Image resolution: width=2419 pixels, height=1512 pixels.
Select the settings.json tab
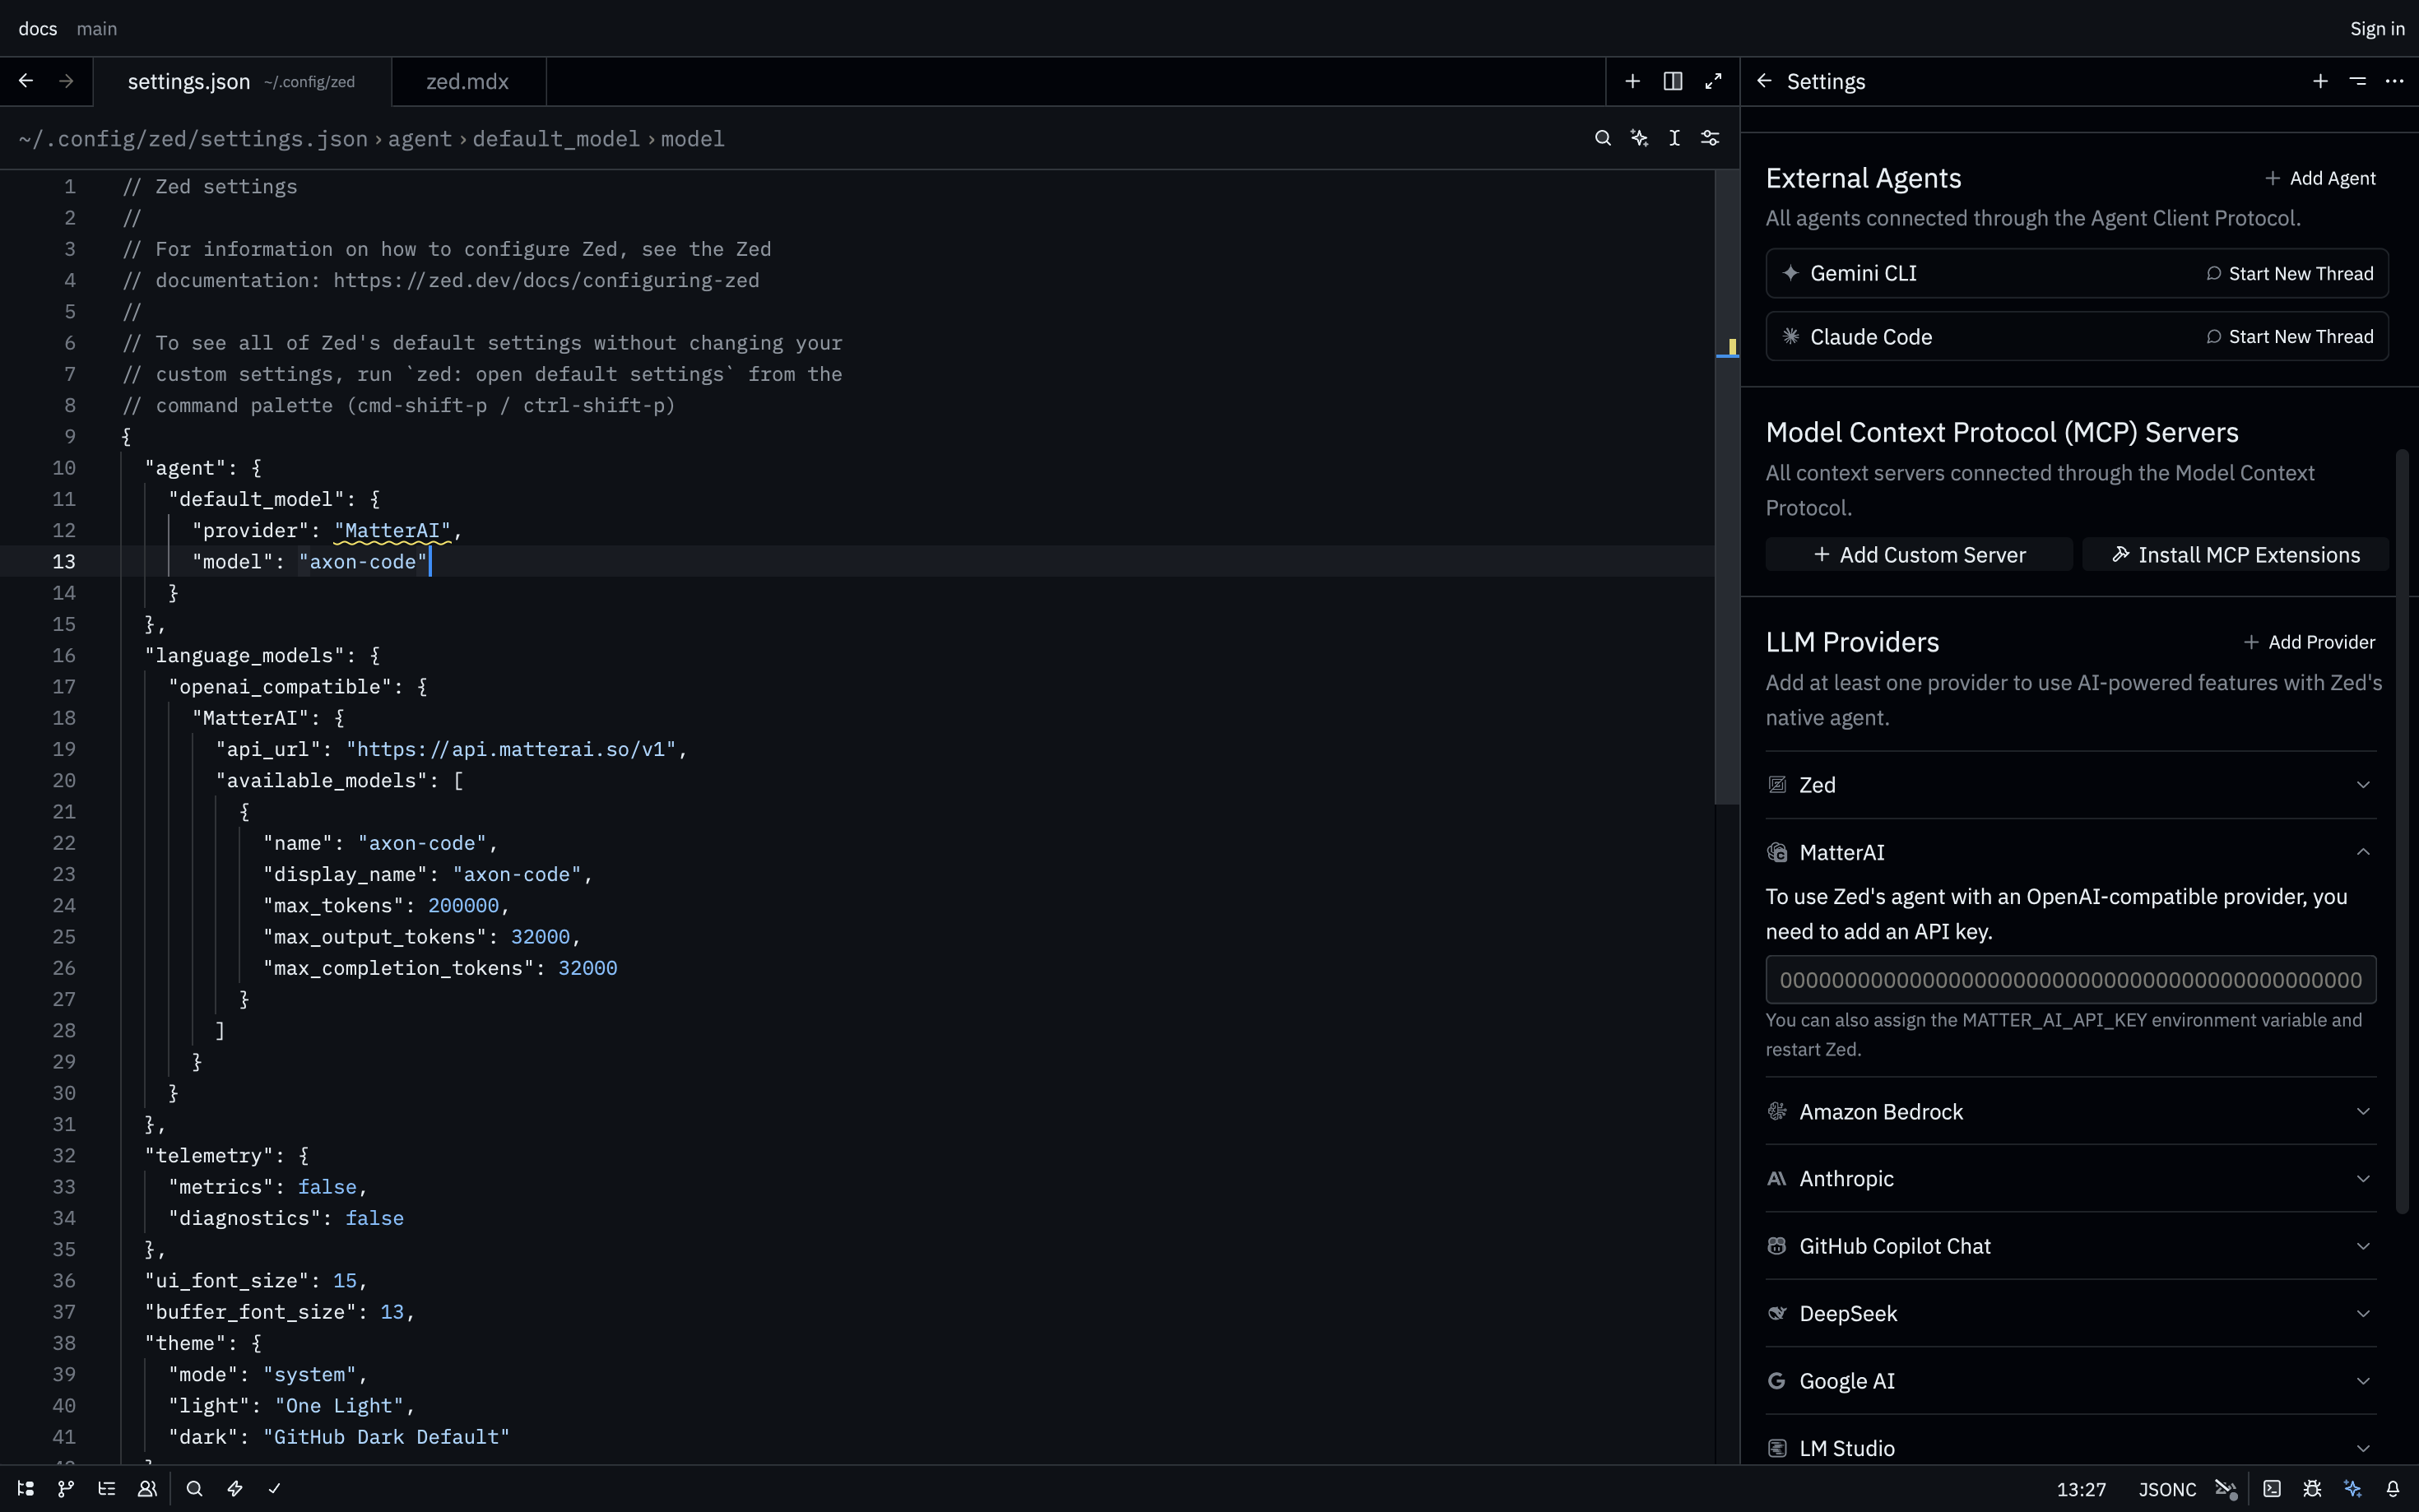pos(189,82)
